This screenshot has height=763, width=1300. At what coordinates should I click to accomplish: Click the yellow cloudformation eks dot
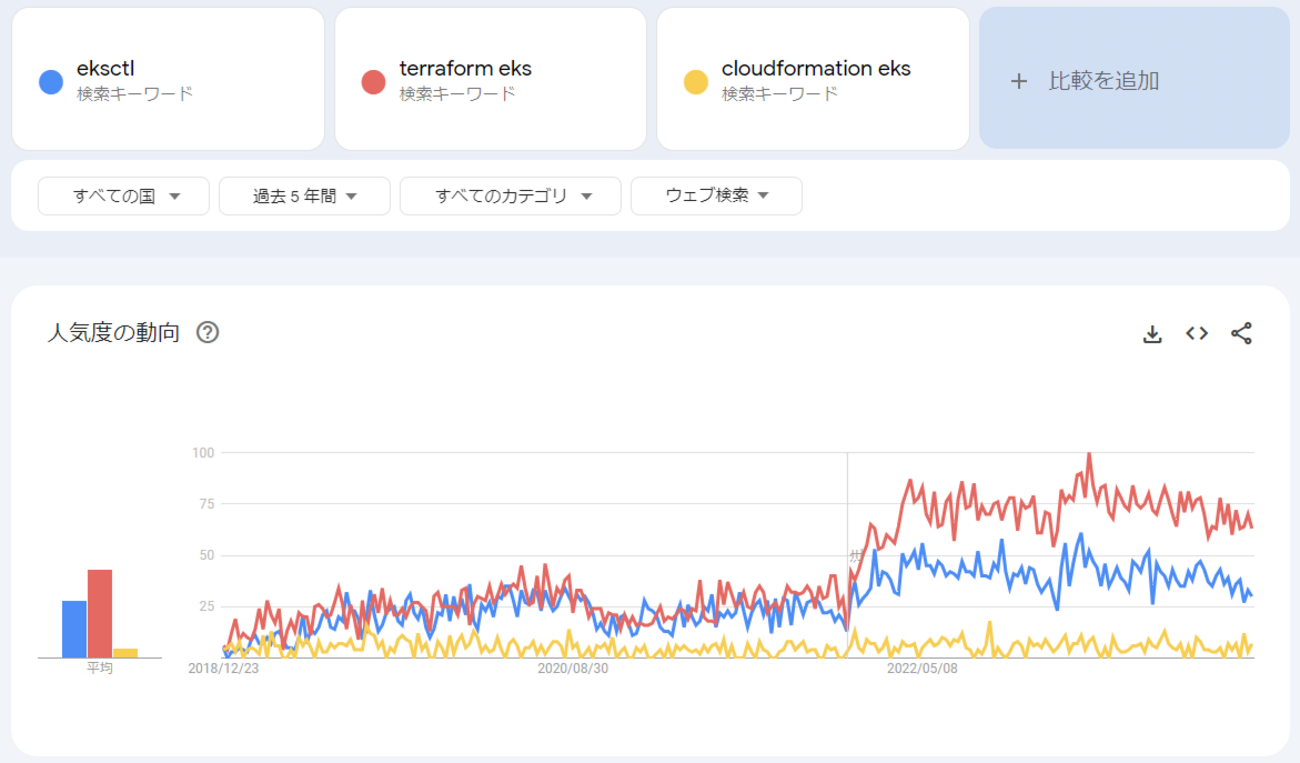(696, 82)
